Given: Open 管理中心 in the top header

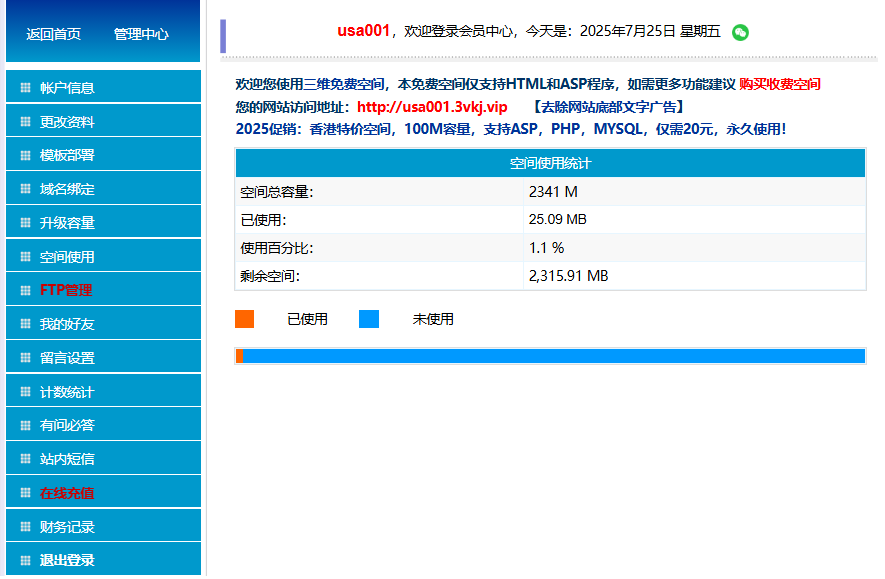Looking at the screenshot, I should tap(141, 34).
